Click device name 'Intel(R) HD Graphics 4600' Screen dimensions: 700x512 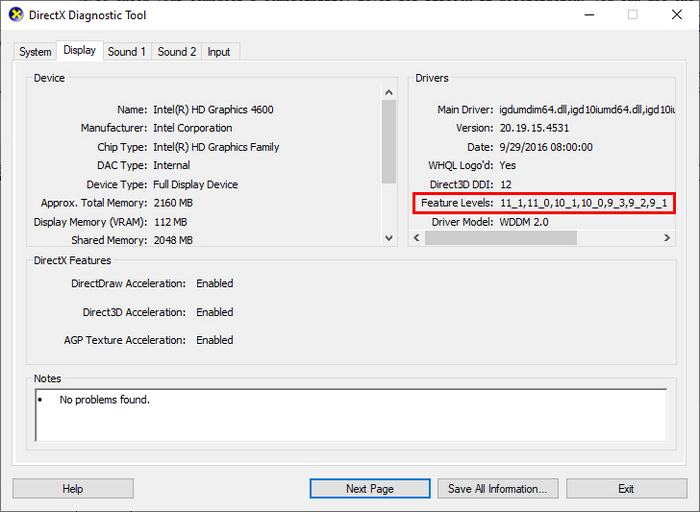coord(213,110)
